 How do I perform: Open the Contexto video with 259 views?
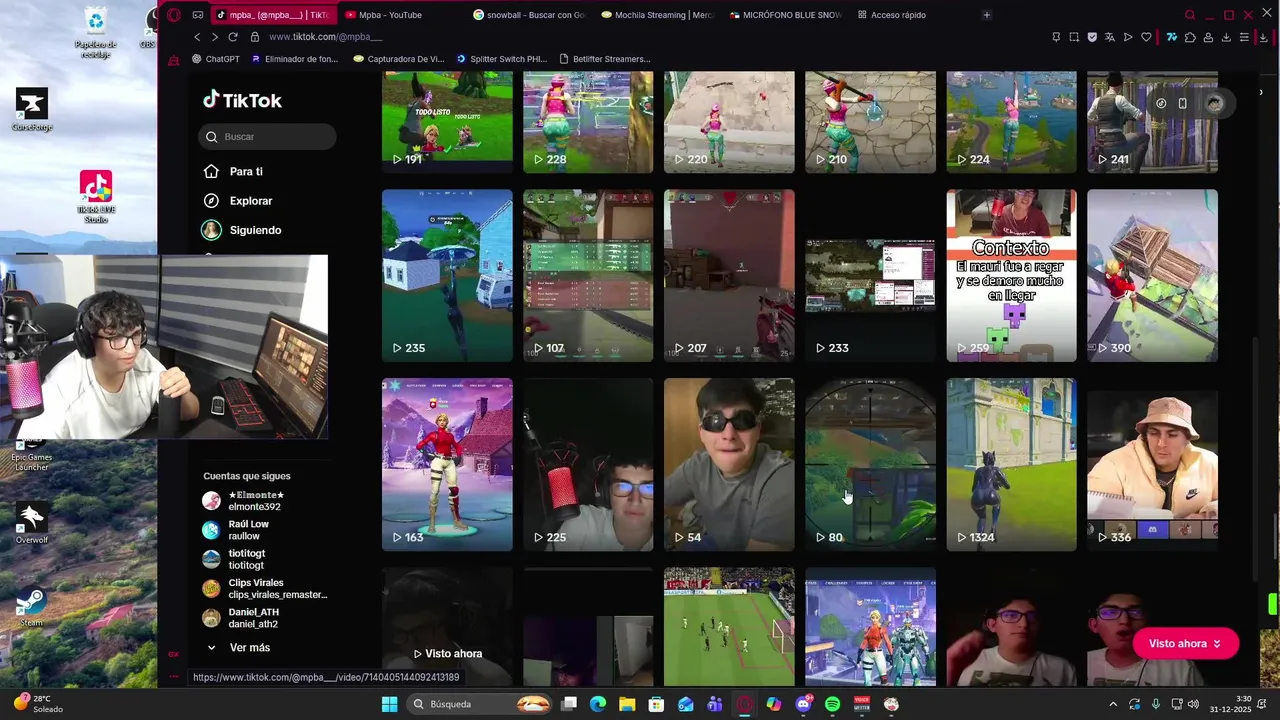(1011, 276)
